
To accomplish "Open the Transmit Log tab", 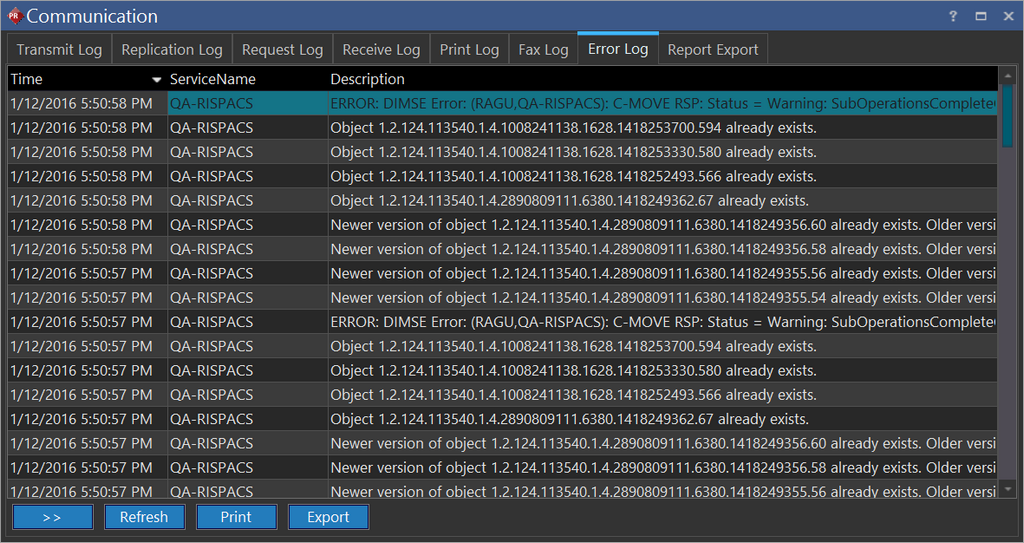I will [x=59, y=49].
